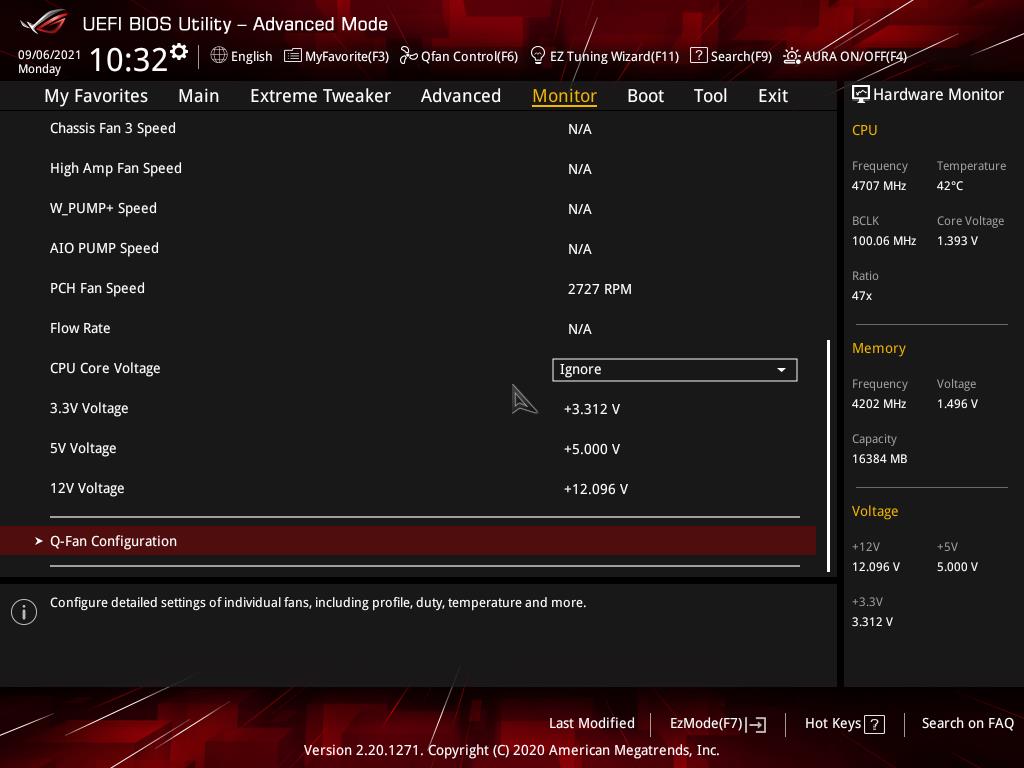
Task: Click Memory Voltage 1.496 V value
Action: coord(957,404)
